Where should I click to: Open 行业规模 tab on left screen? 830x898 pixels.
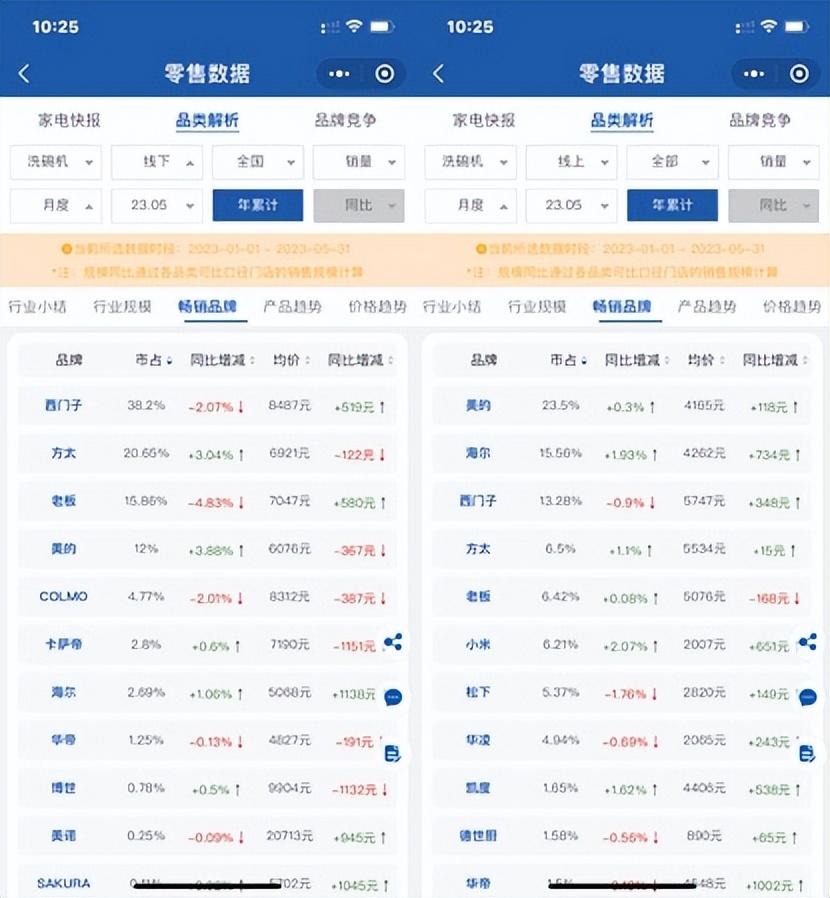point(122,307)
